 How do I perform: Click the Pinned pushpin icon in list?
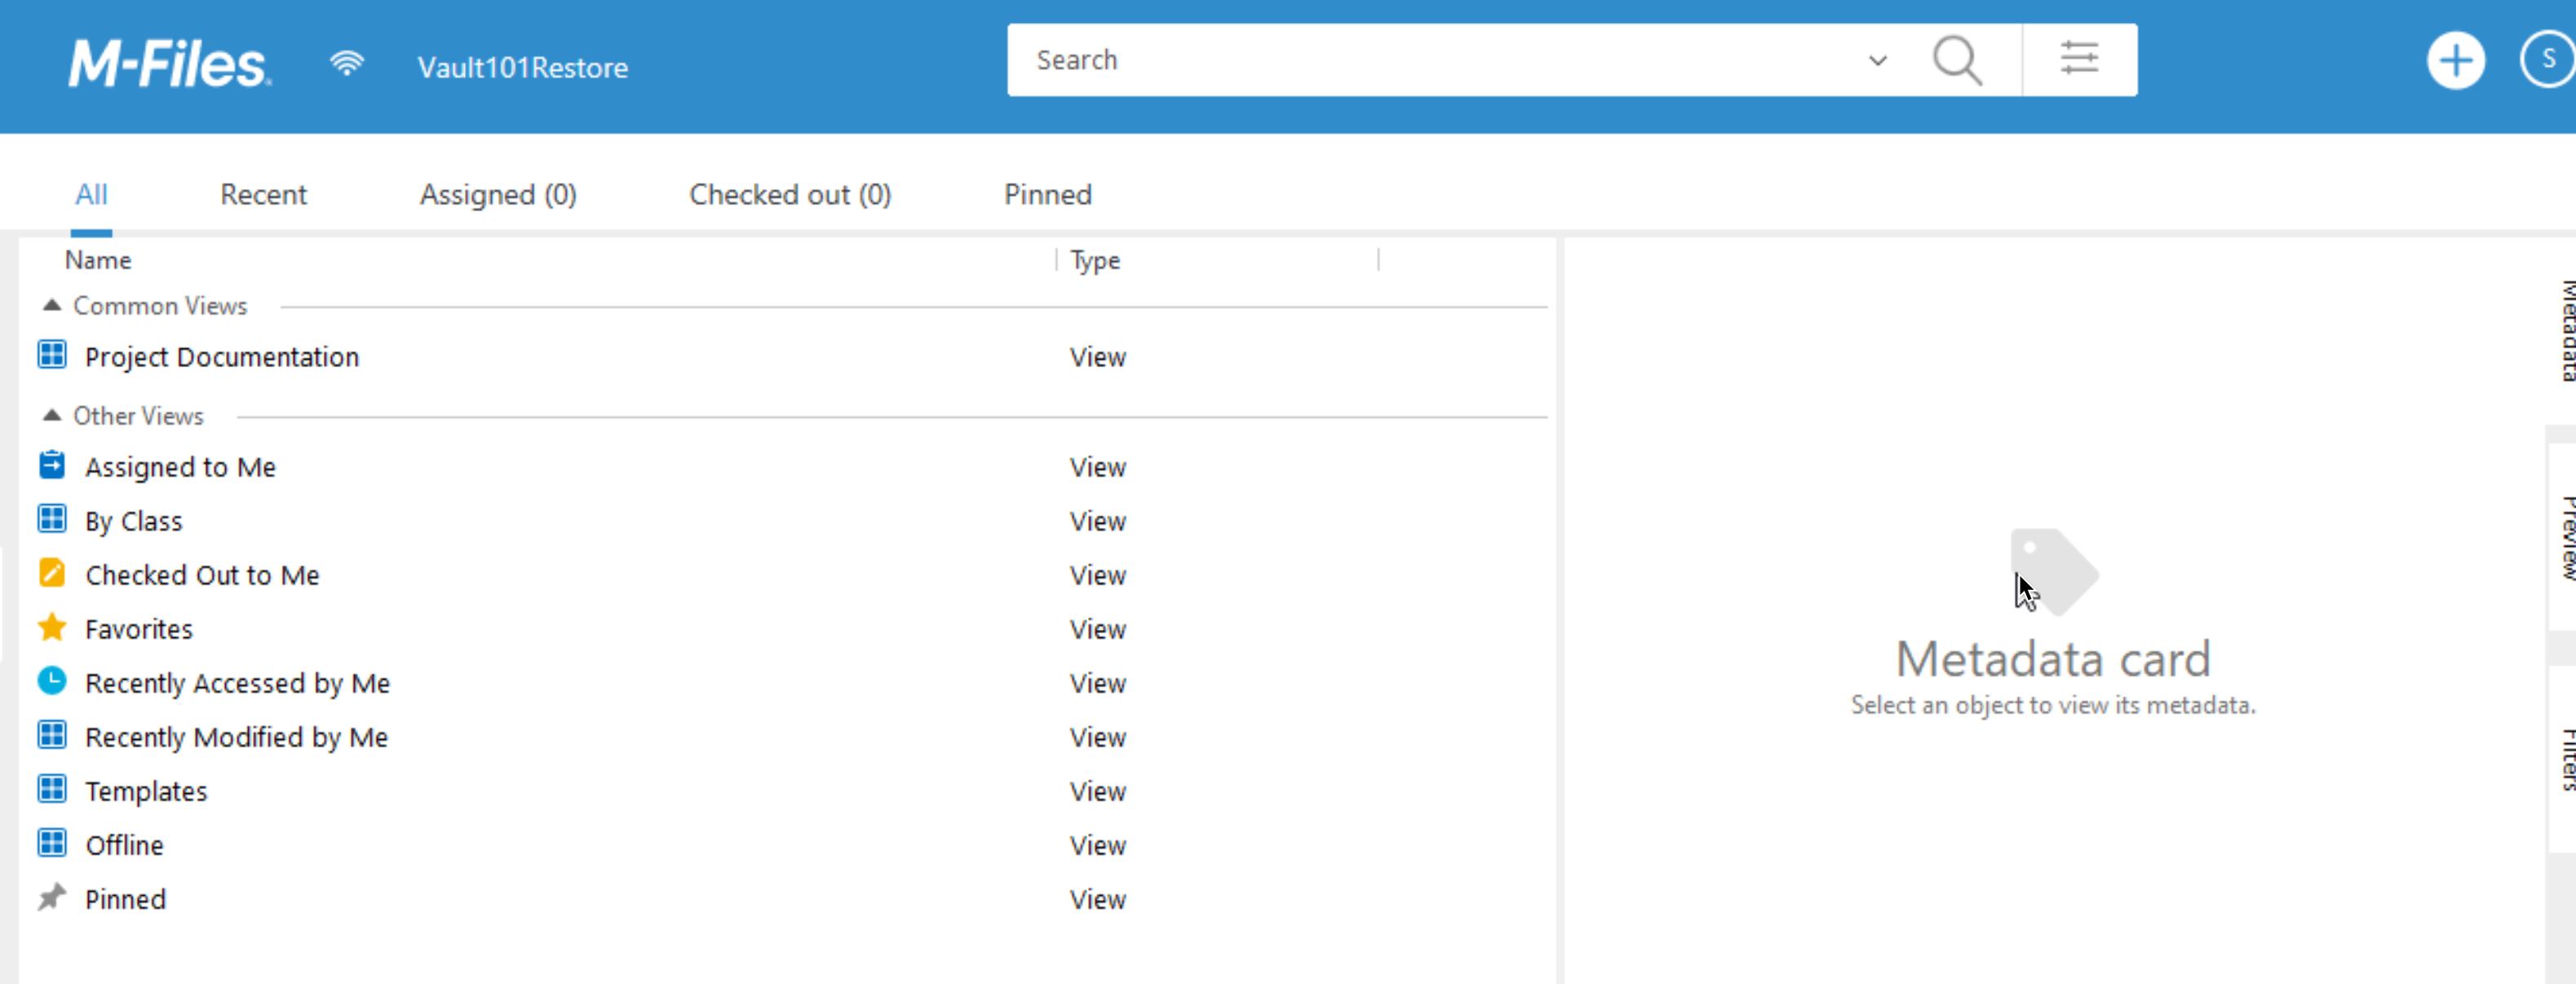(x=52, y=897)
